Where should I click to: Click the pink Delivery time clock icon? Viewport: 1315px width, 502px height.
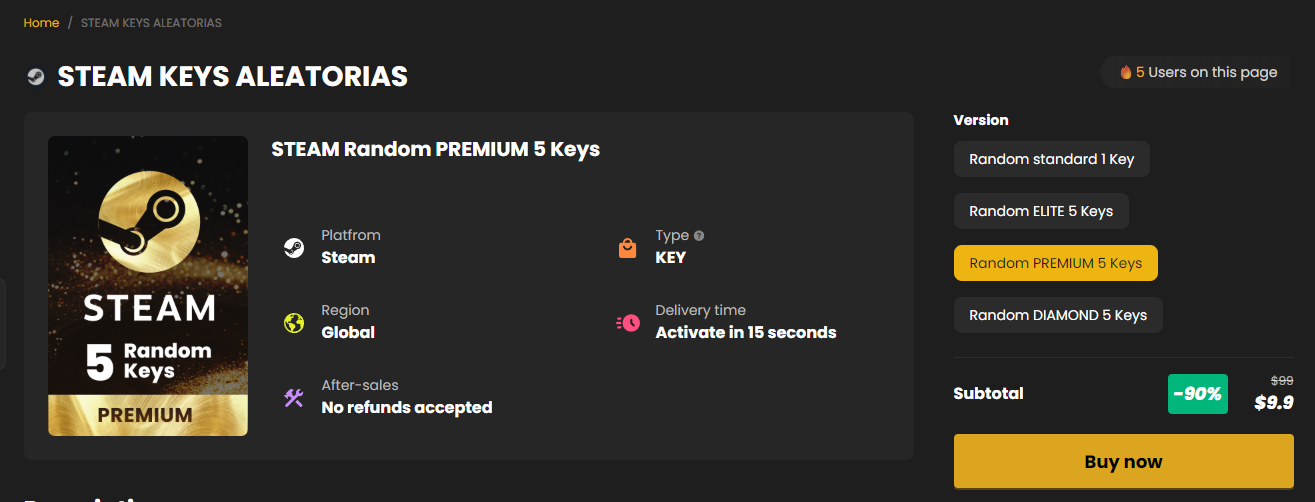point(628,323)
